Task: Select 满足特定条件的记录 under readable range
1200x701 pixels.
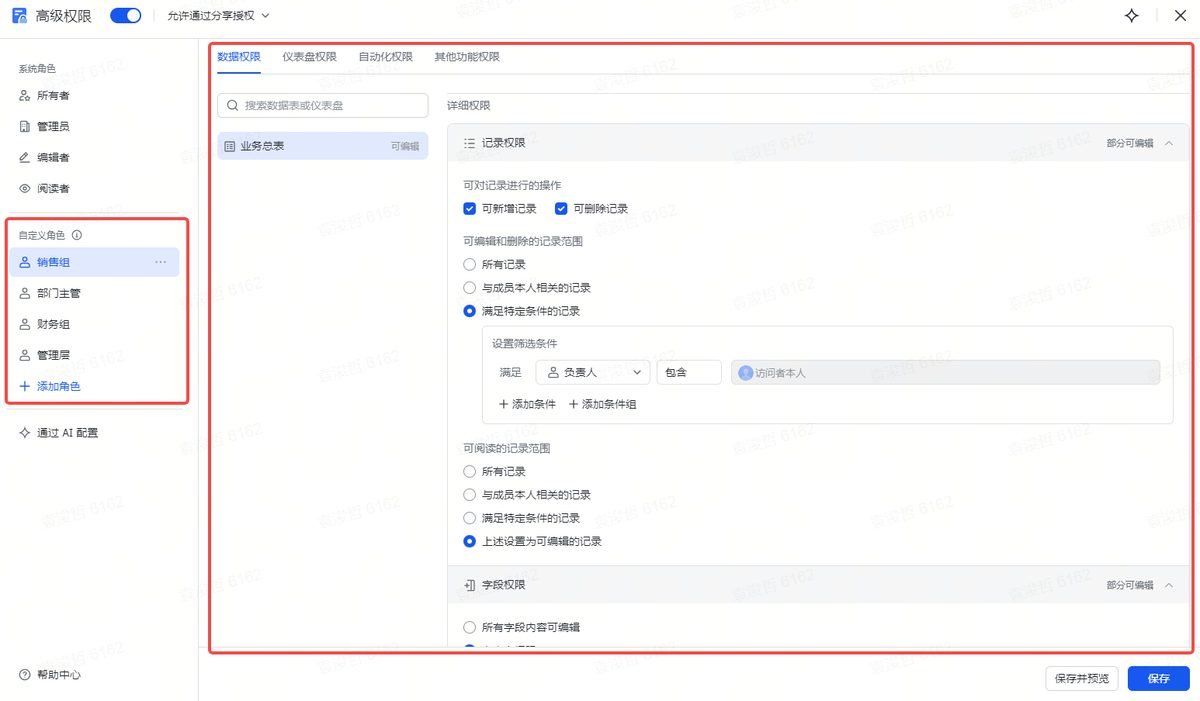Action: [469, 518]
